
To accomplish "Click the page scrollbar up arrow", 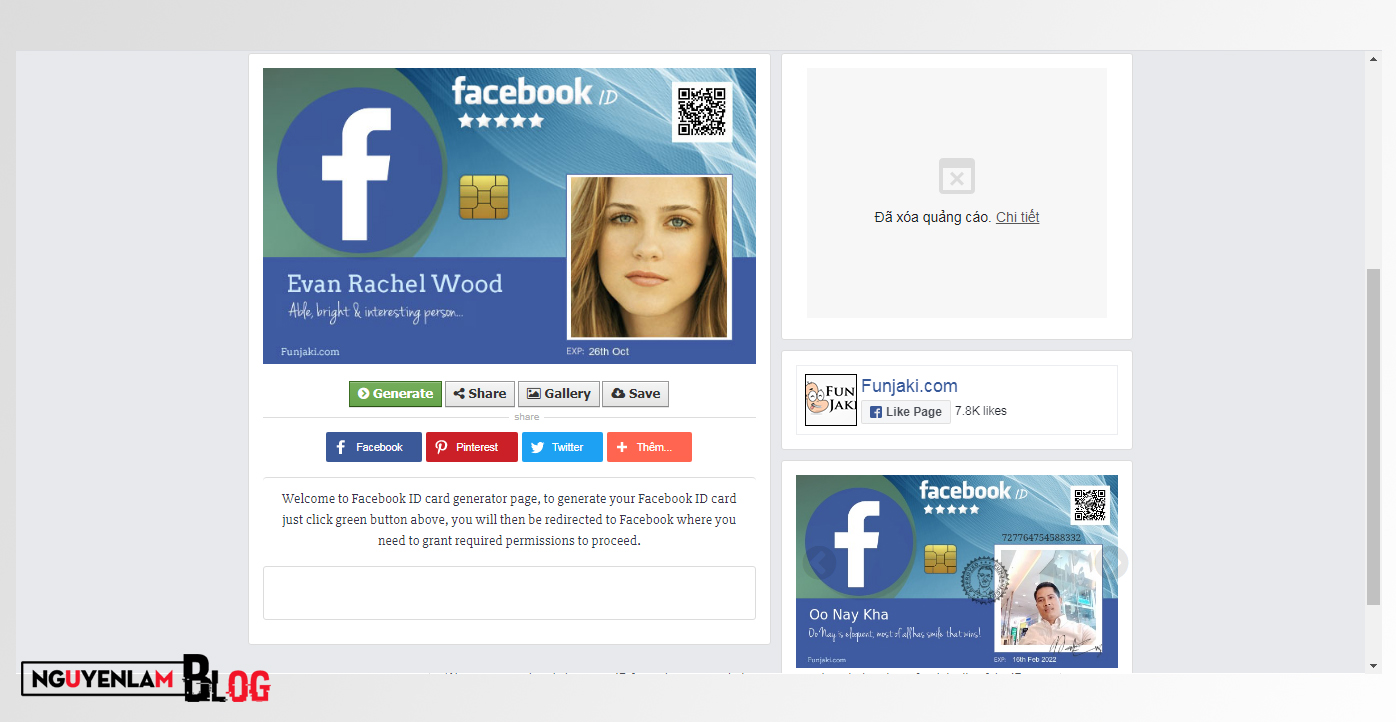I will click(1374, 60).
